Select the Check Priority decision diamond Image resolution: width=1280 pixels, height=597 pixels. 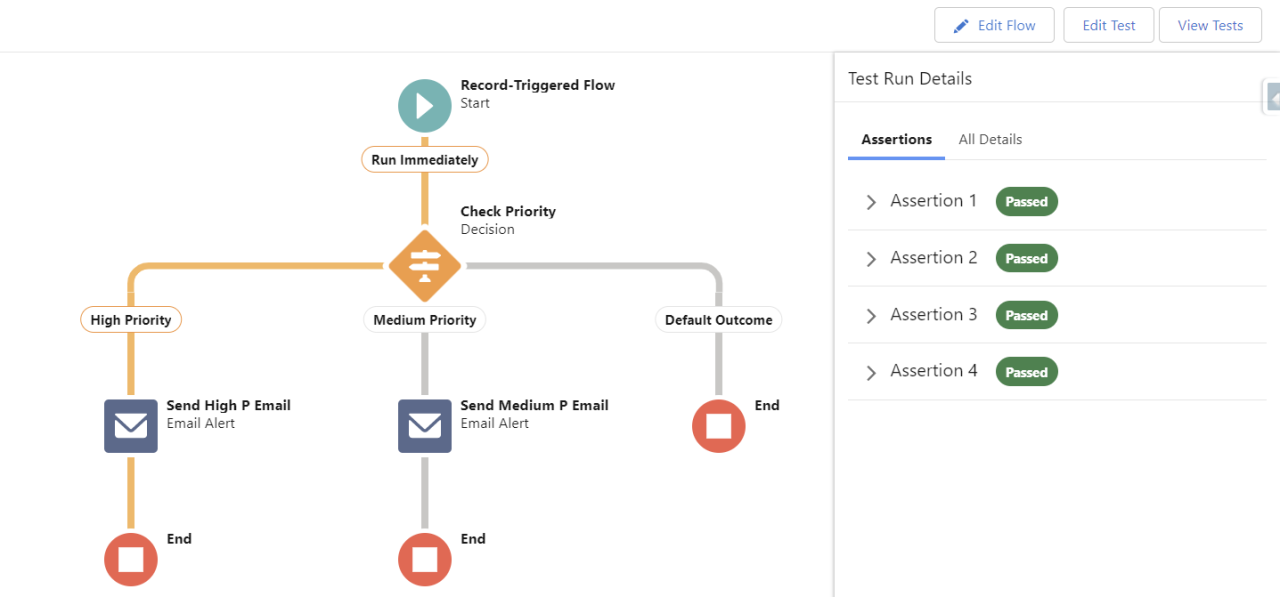424,266
